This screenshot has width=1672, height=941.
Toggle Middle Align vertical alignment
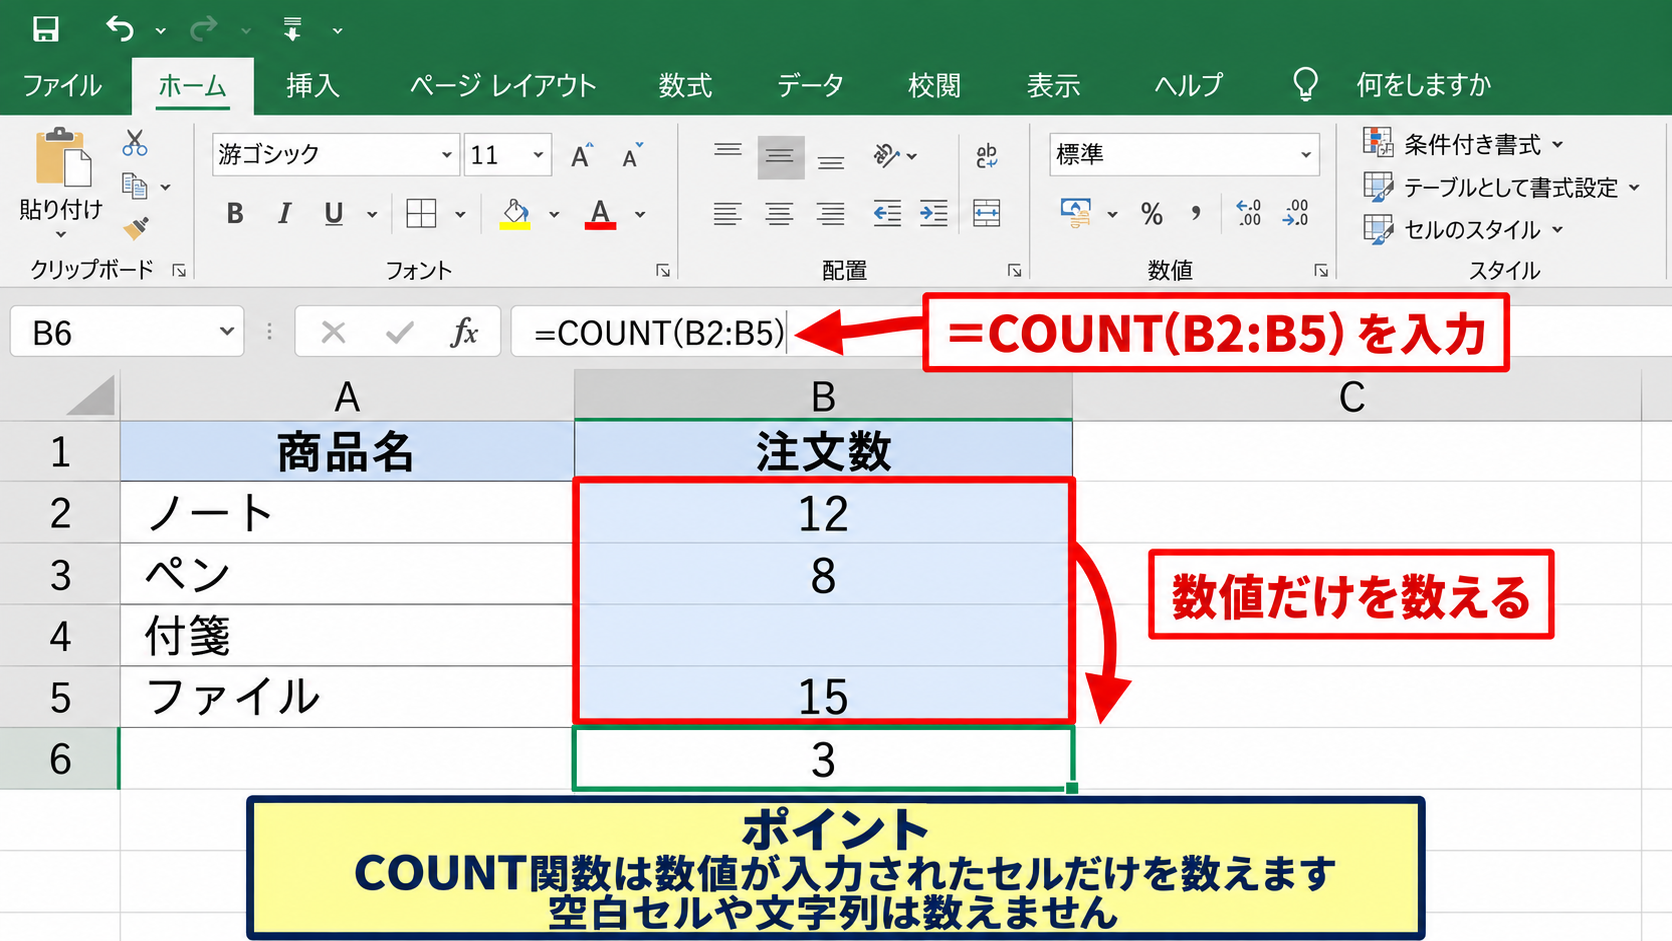[x=780, y=156]
